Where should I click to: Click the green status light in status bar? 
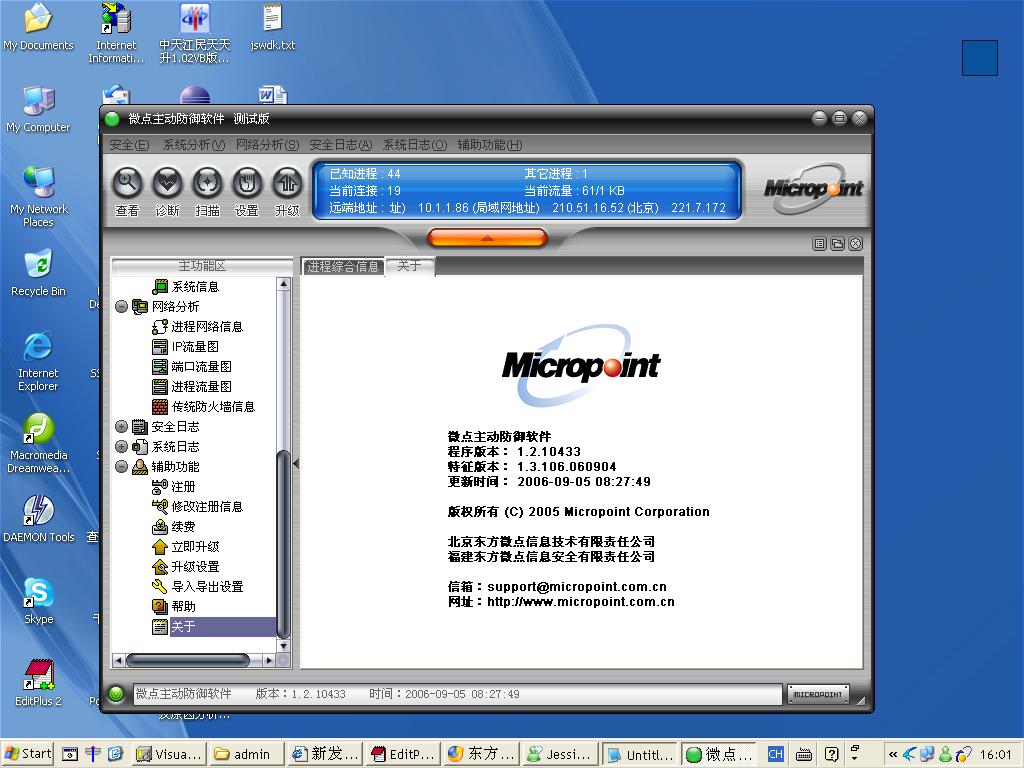pyautogui.click(x=116, y=694)
